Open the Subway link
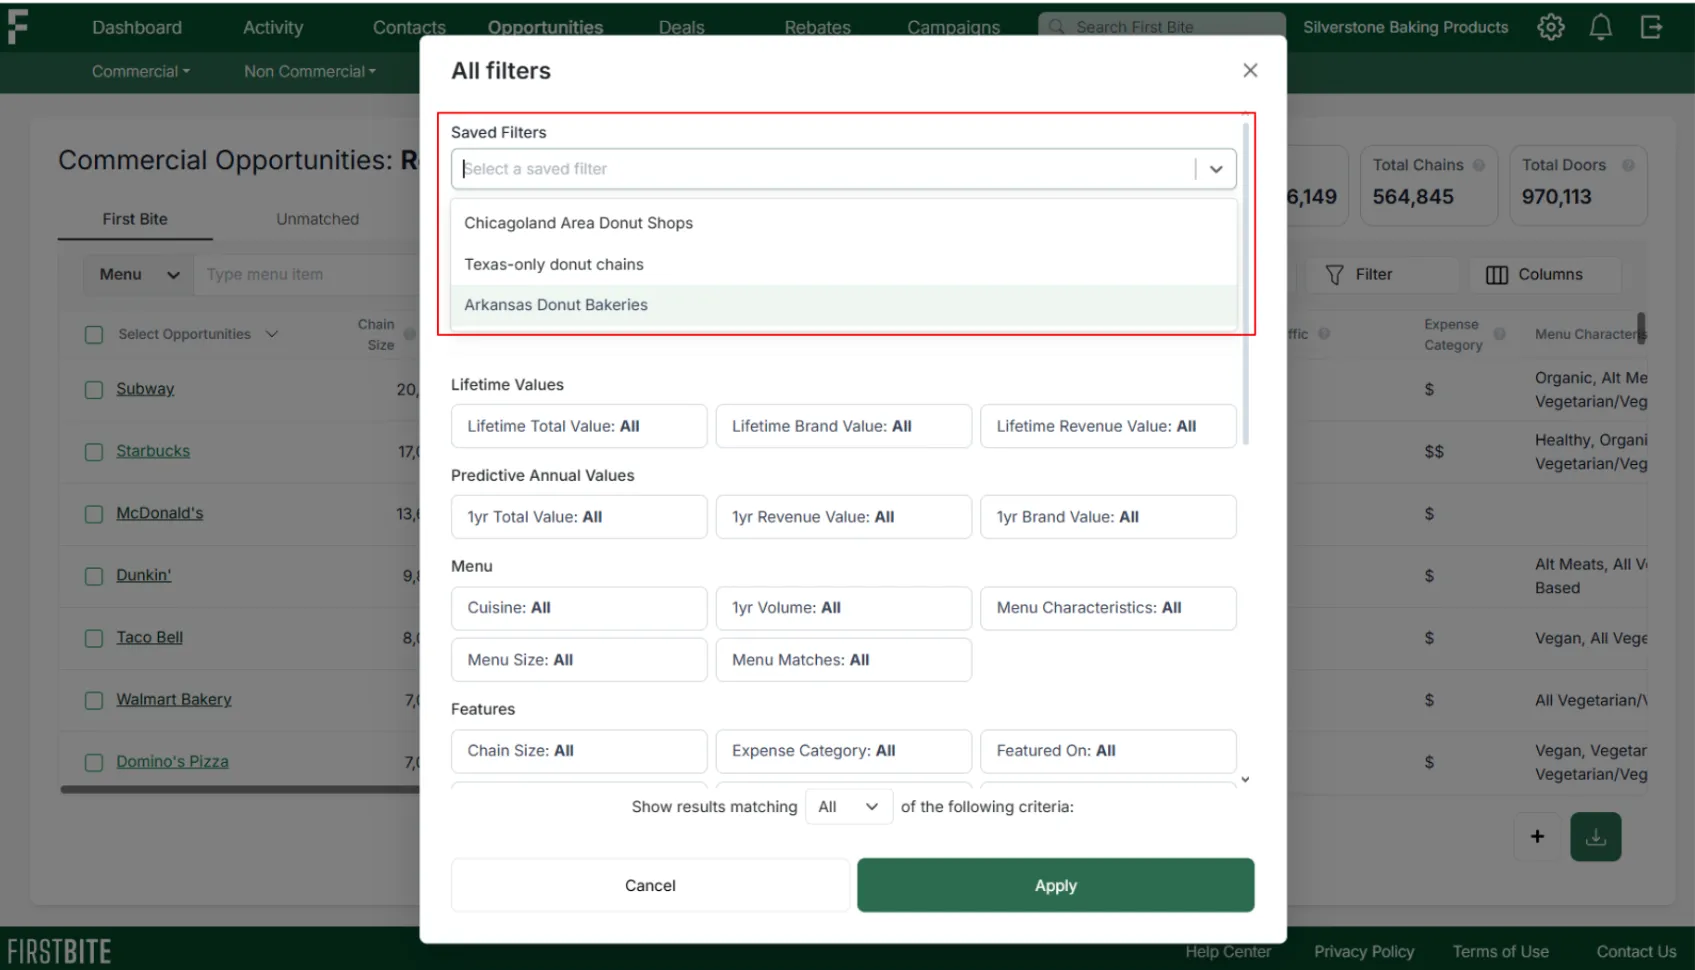 pyautogui.click(x=145, y=389)
